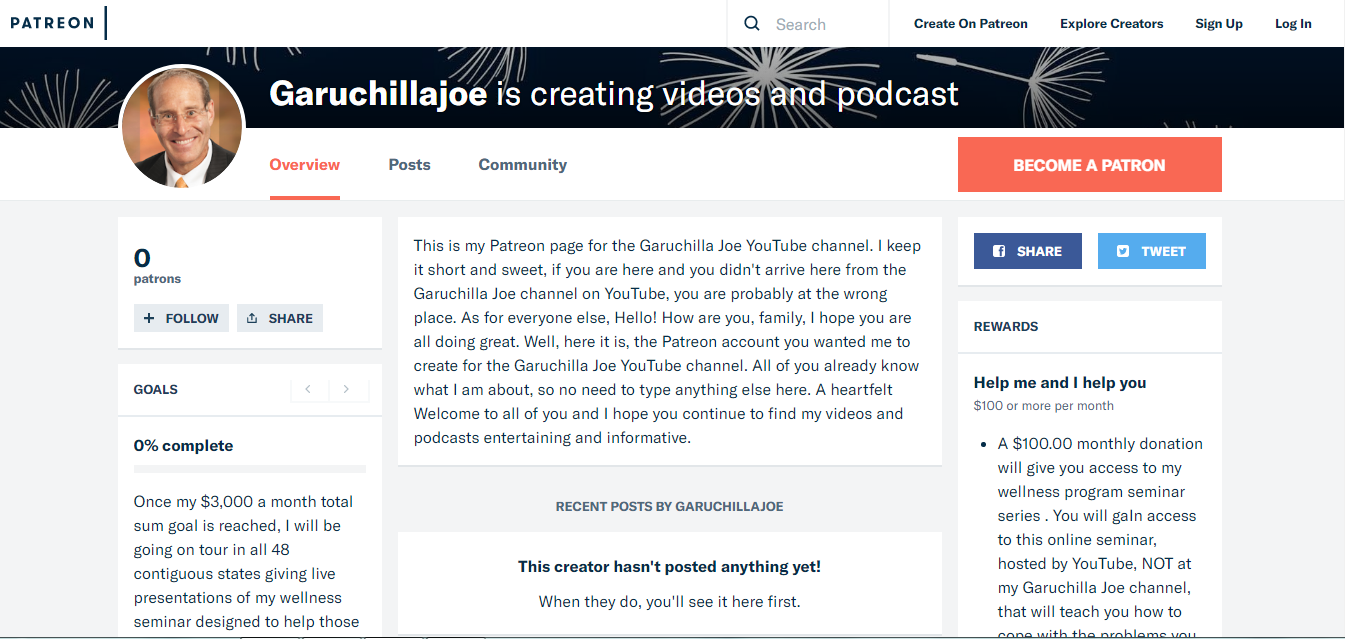Image resolution: width=1345 pixels, height=639 pixels.
Task: Click 'Garuchillajoe is creating videos and podcast' title
Action: [x=614, y=94]
